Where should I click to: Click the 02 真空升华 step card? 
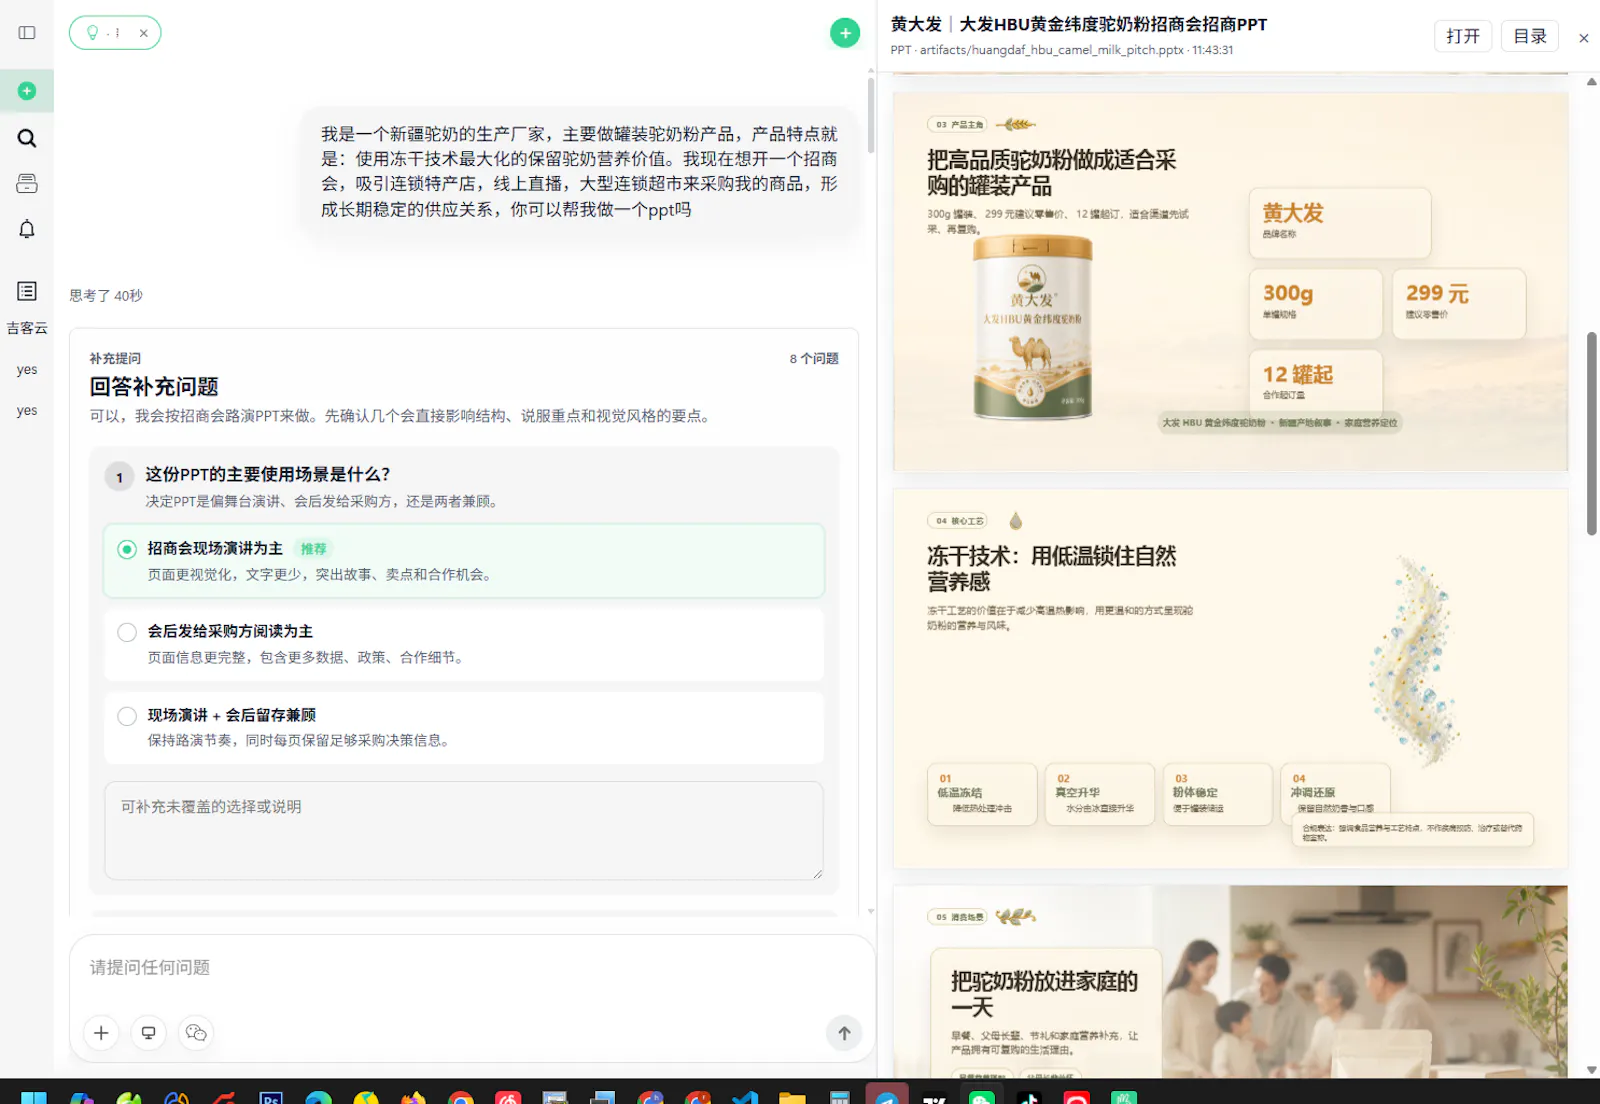point(1100,794)
